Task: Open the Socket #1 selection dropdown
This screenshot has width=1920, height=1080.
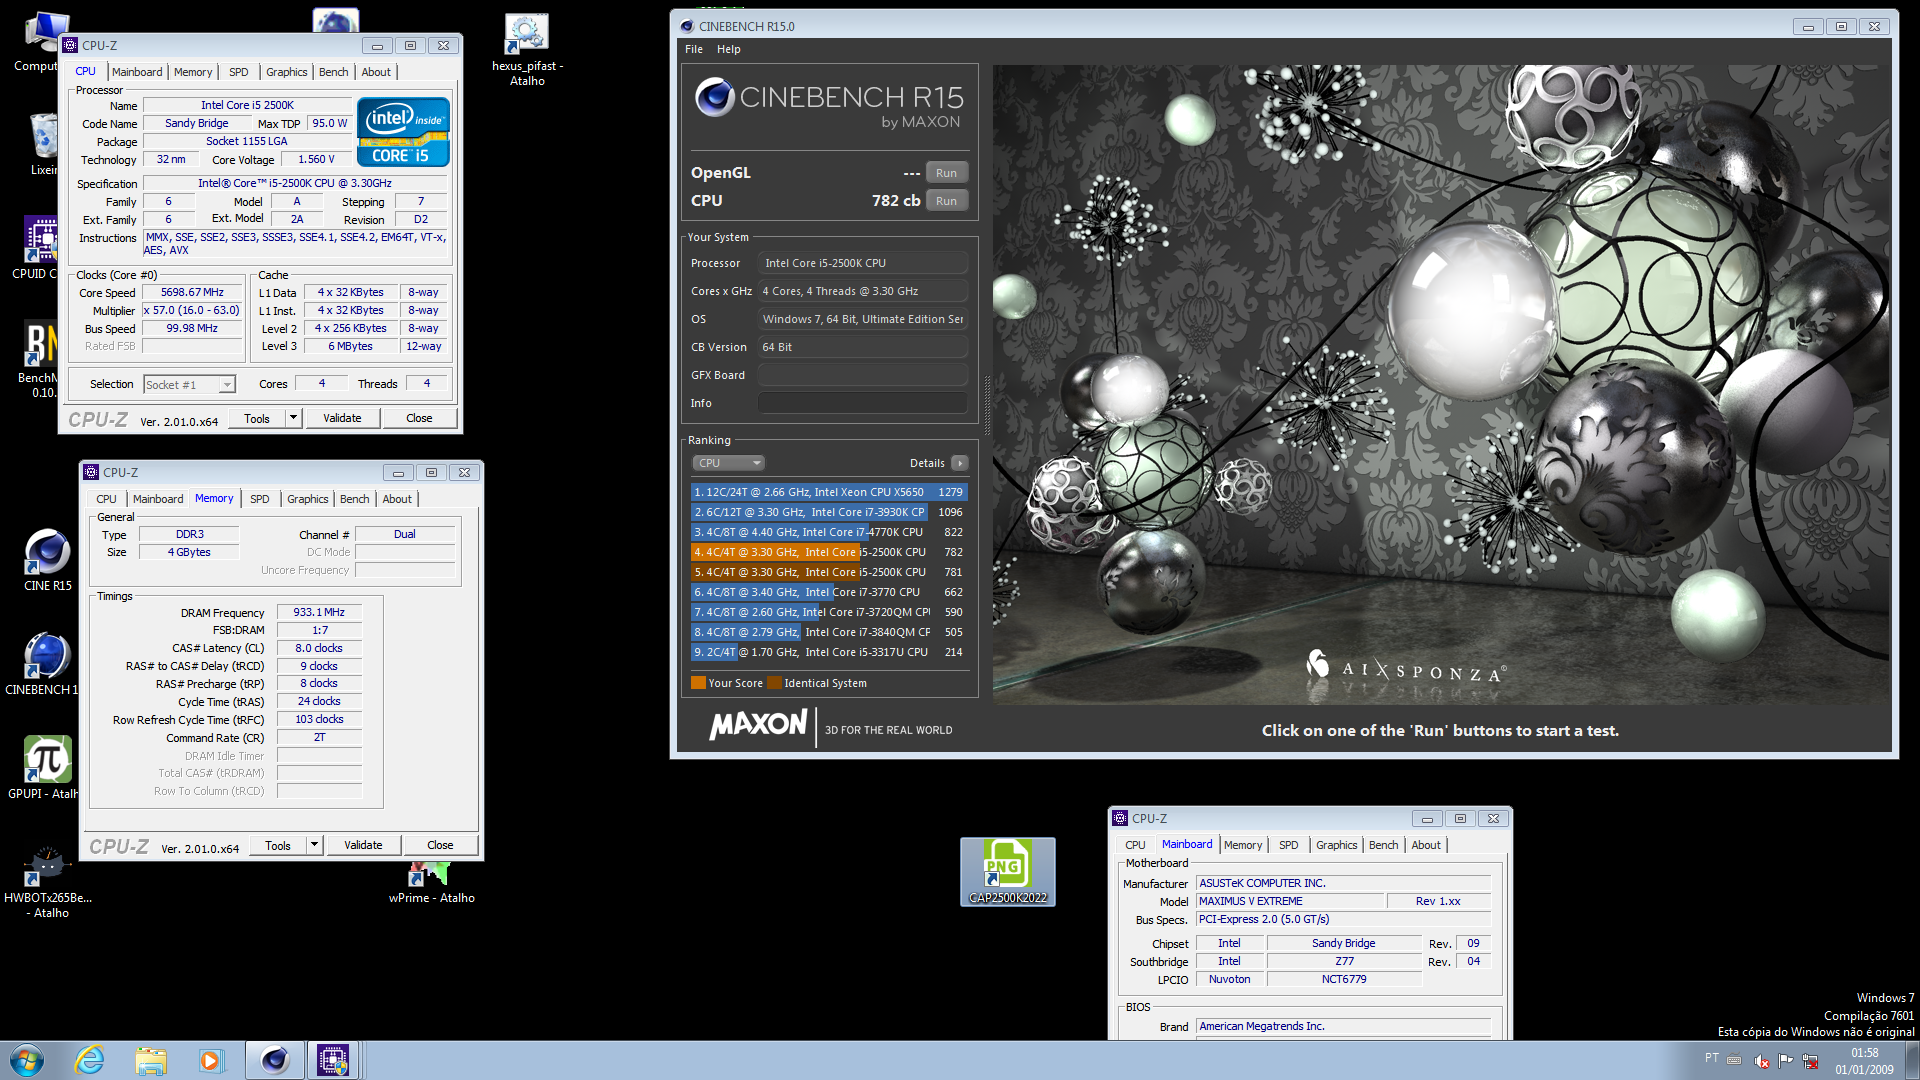Action: [189, 385]
